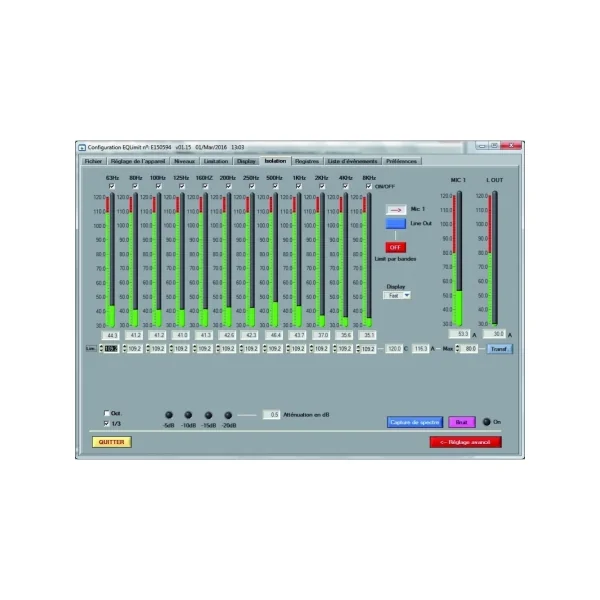Viewport: 600px width, 600px height.
Task: Click the 116.3 A value field
Action: point(421,349)
